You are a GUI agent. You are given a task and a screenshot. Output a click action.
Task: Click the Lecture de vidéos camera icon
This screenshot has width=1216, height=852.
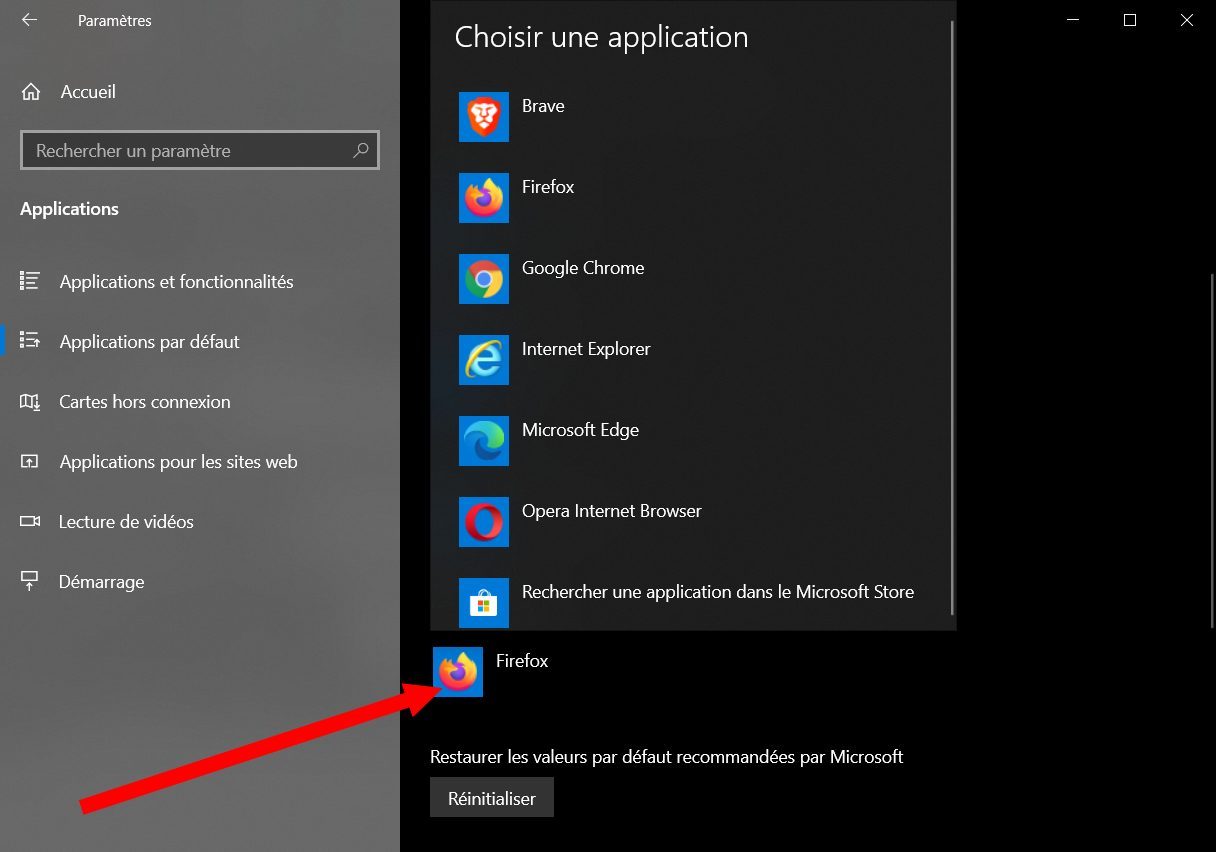tap(30, 521)
